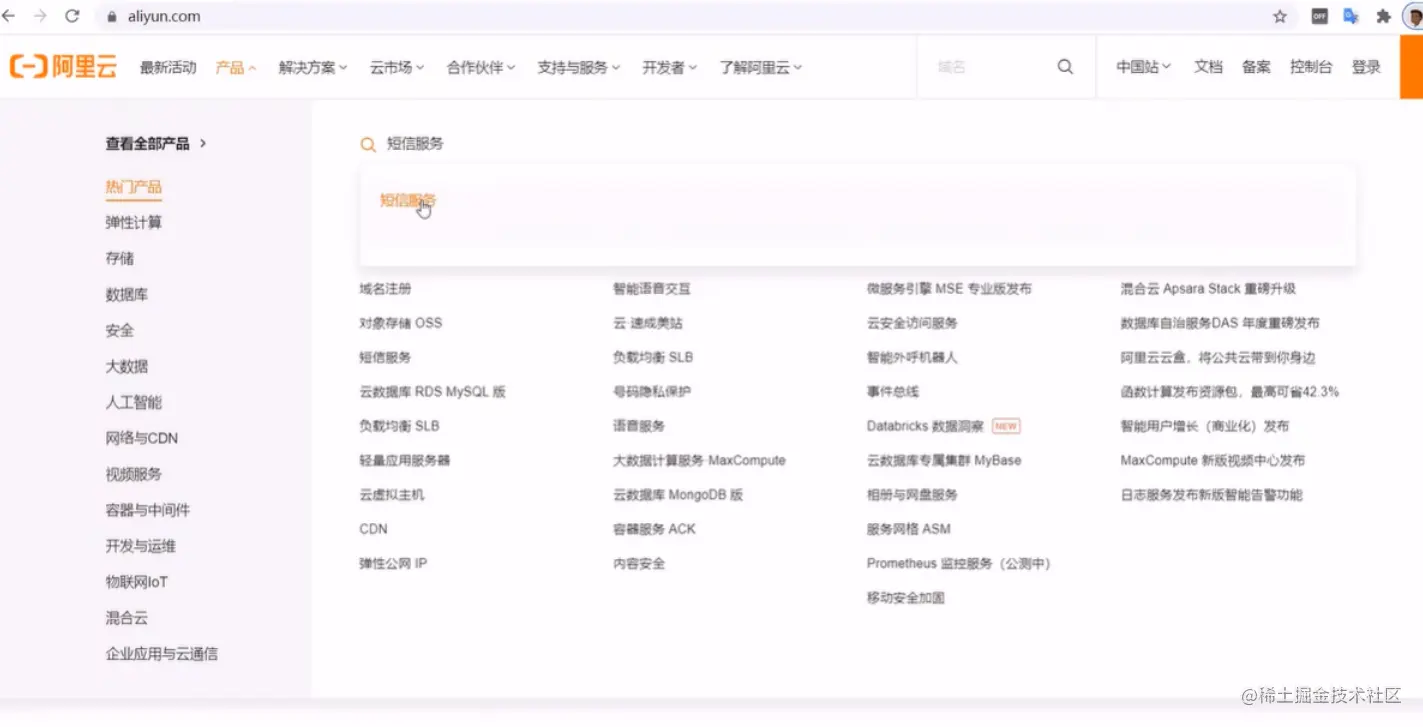Open the 中国站 region dropdown
This screenshot has width=1423, height=727.
1144,67
